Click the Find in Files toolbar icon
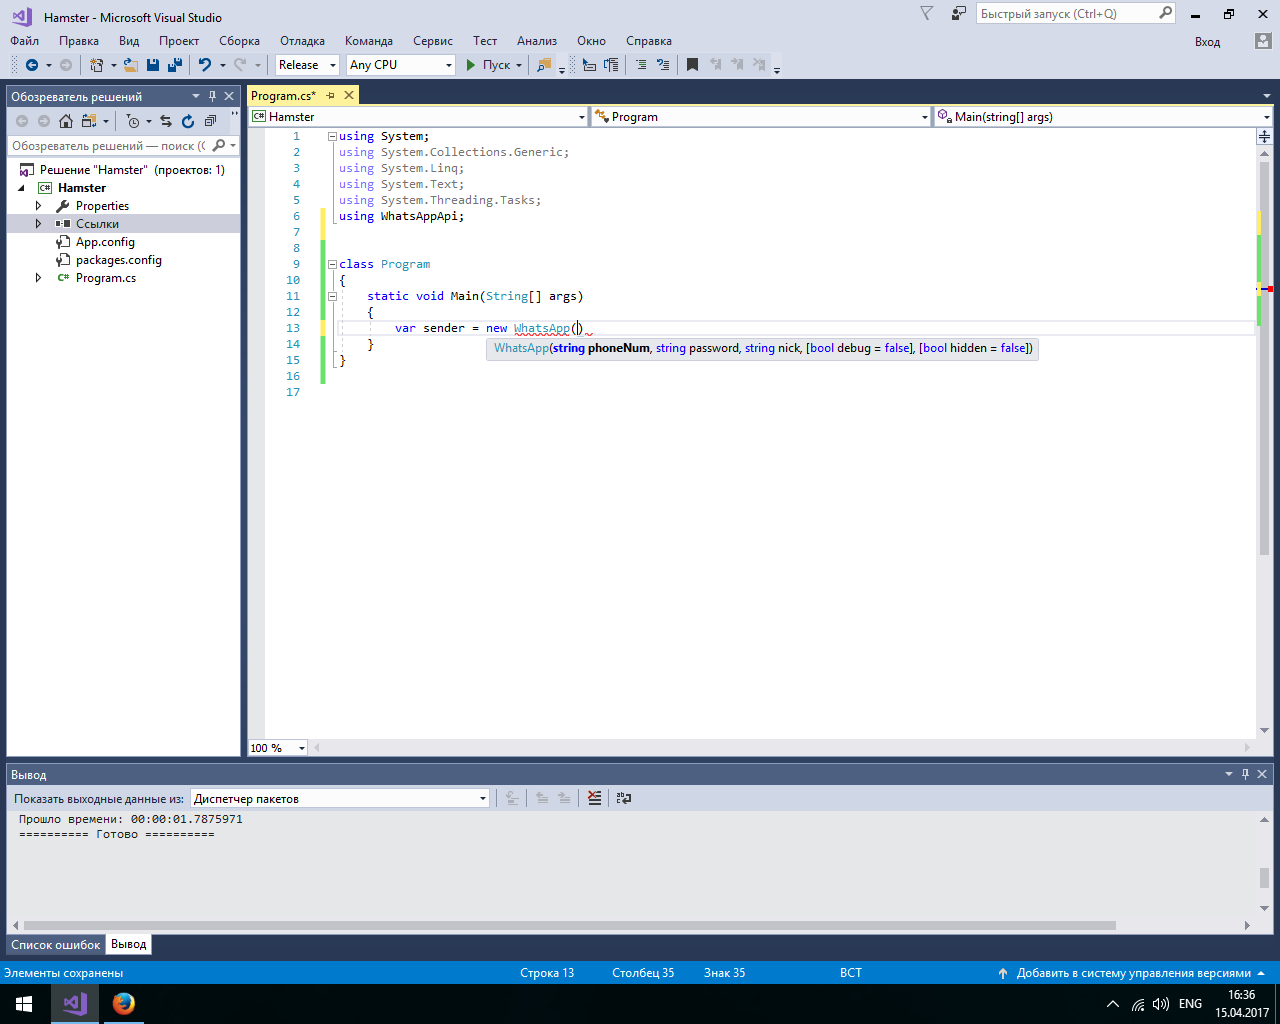Image resolution: width=1280 pixels, height=1024 pixels. (x=544, y=65)
